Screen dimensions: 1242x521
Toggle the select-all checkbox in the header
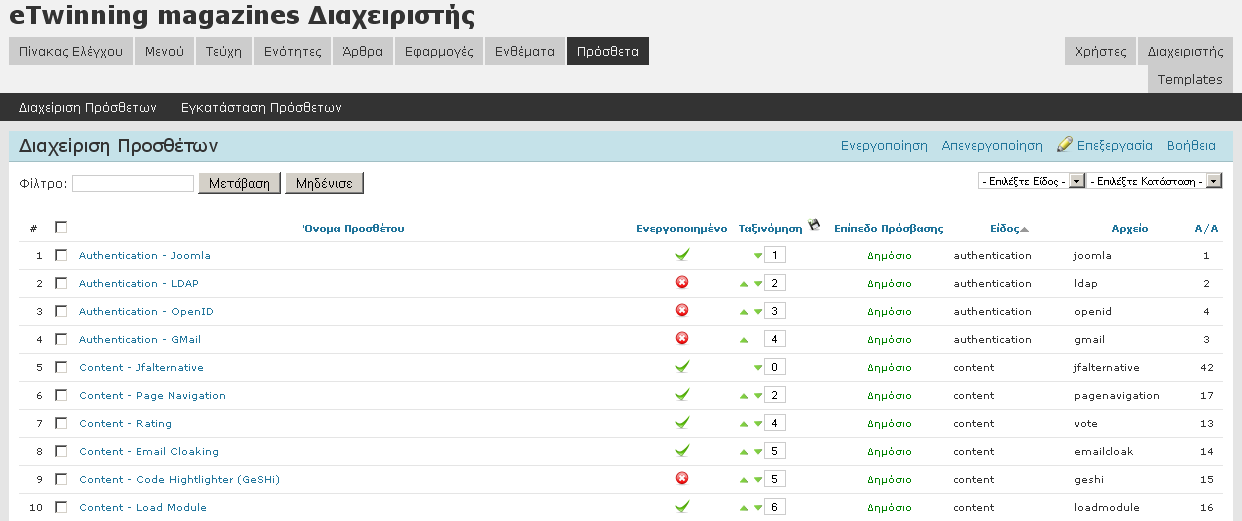click(61, 227)
